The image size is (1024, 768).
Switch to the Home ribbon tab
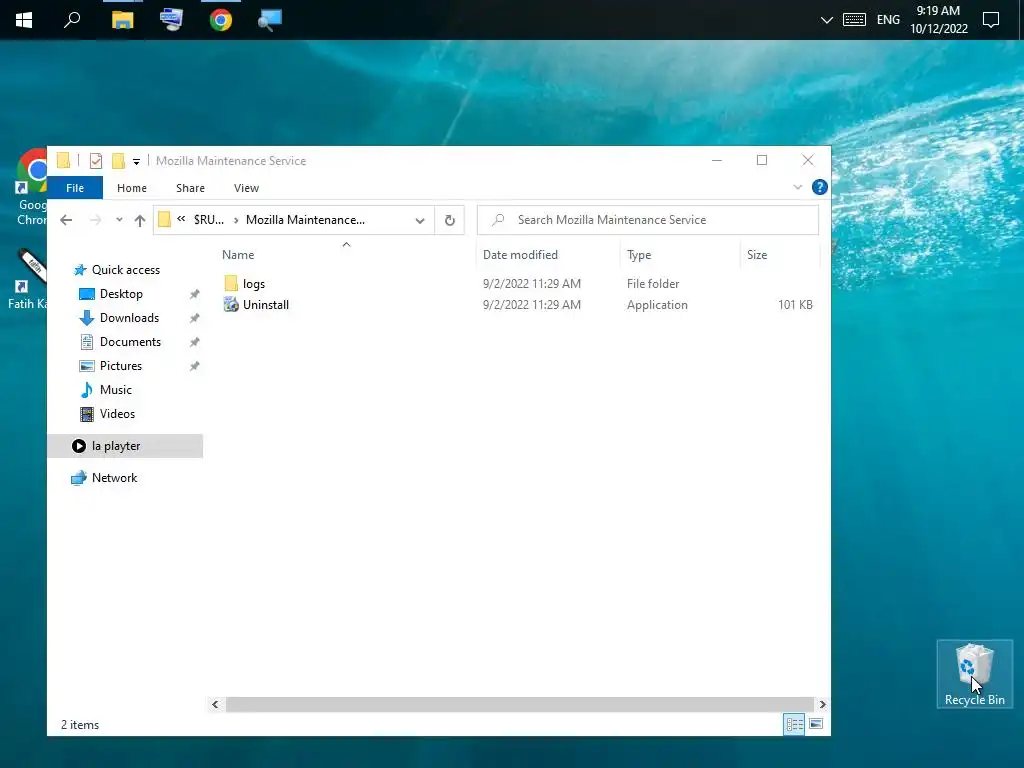132,188
